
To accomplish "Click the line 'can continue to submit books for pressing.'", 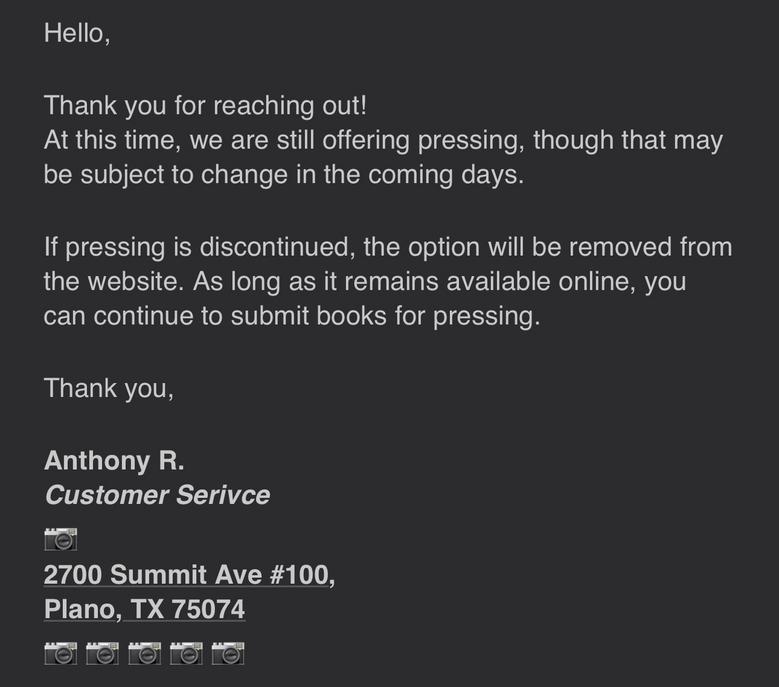I will tap(292, 316).
